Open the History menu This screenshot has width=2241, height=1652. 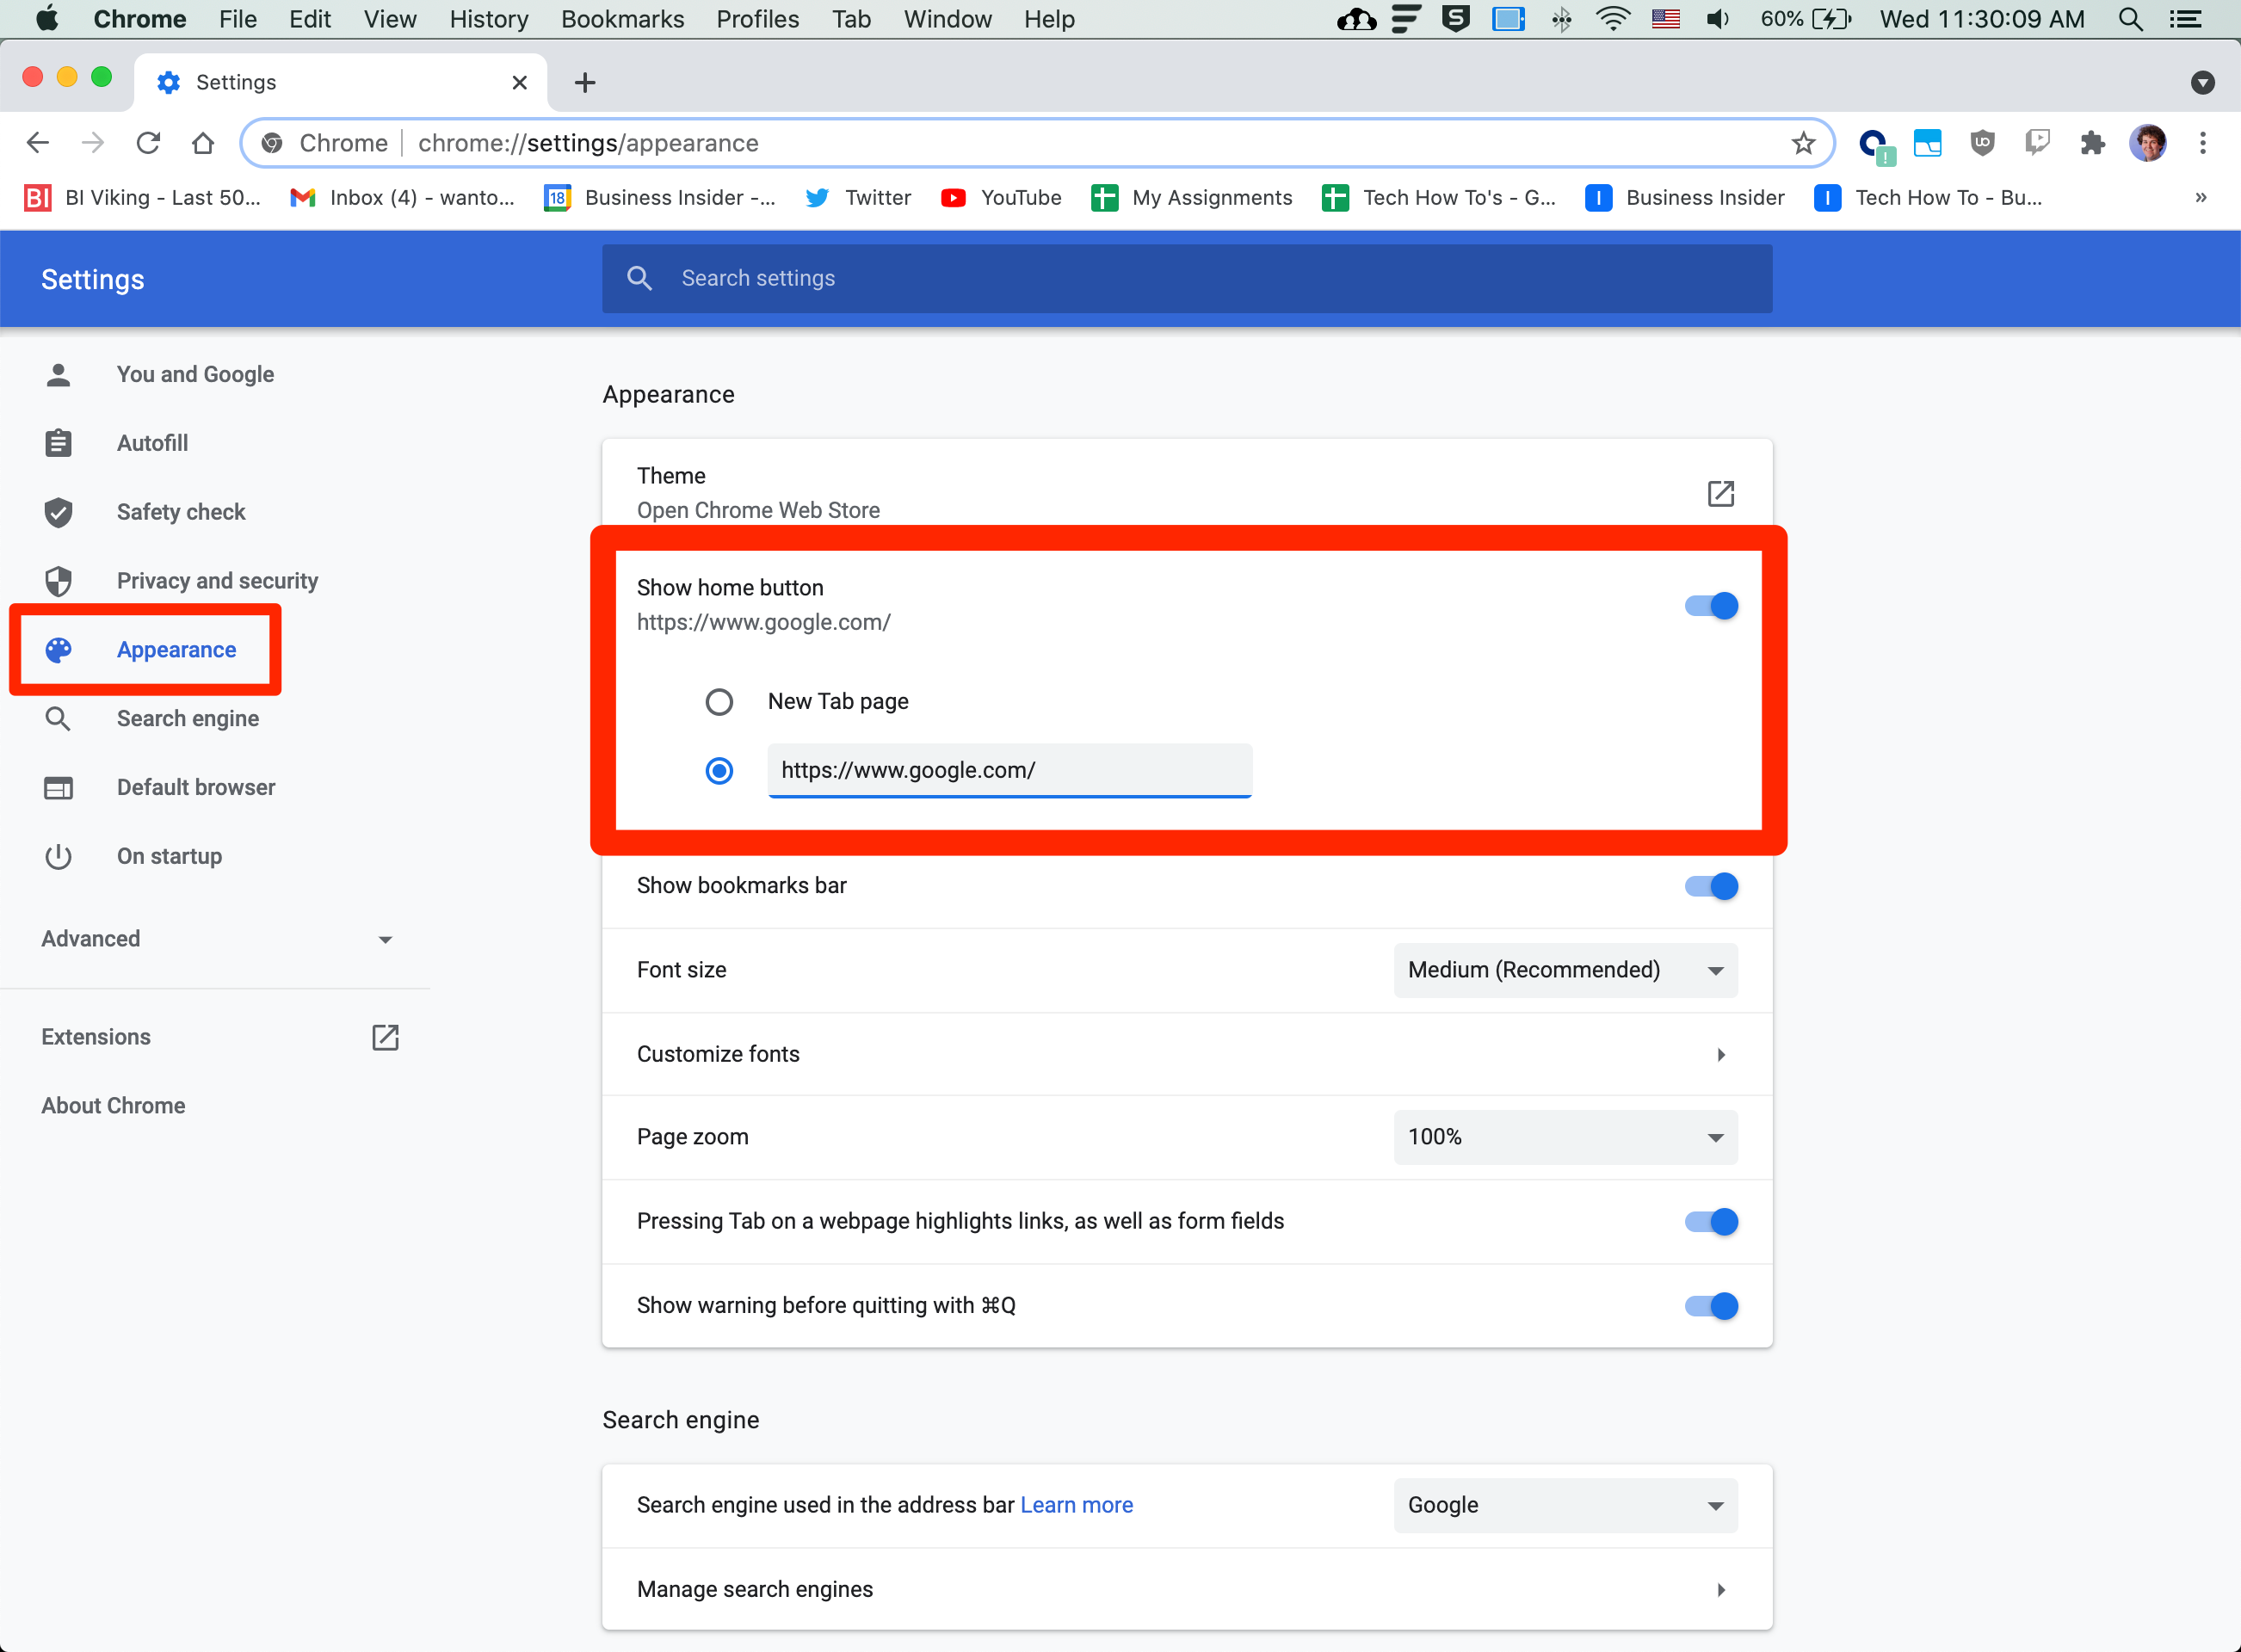pyautogui.click(x=489, y=19)
